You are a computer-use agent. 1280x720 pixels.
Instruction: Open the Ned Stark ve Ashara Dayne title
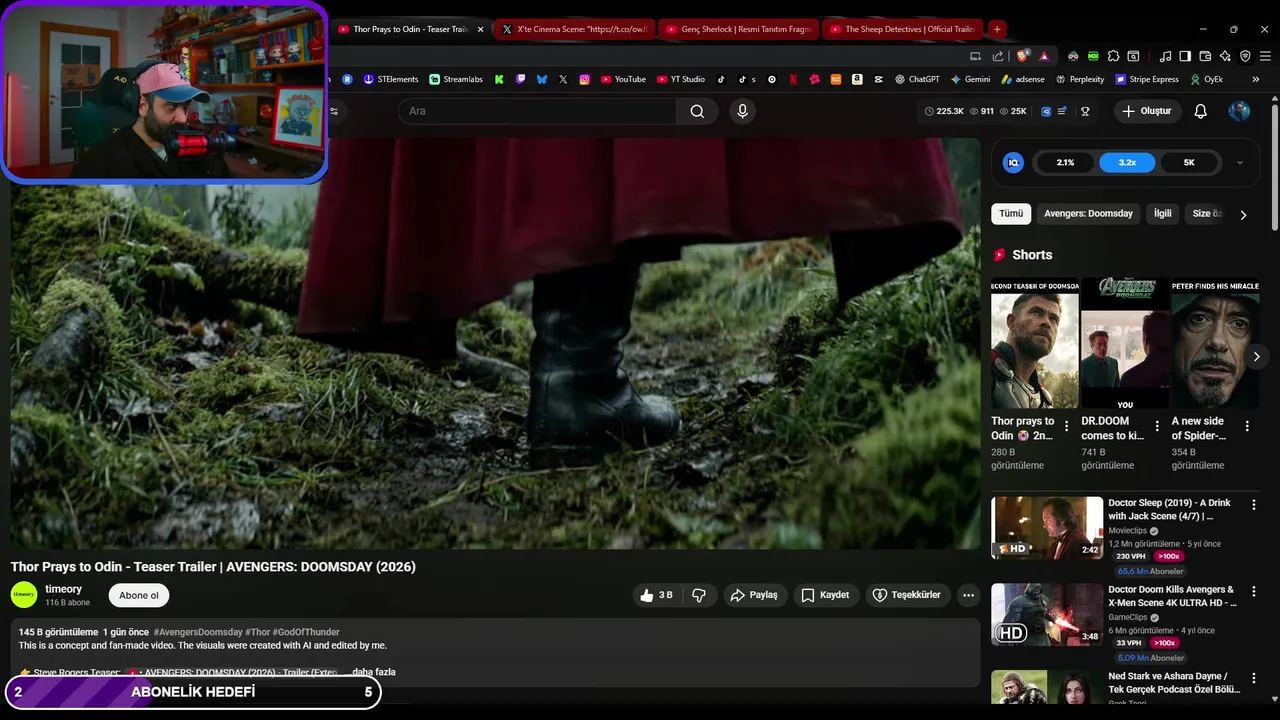pyautogui.click(x=1173, y=683)
